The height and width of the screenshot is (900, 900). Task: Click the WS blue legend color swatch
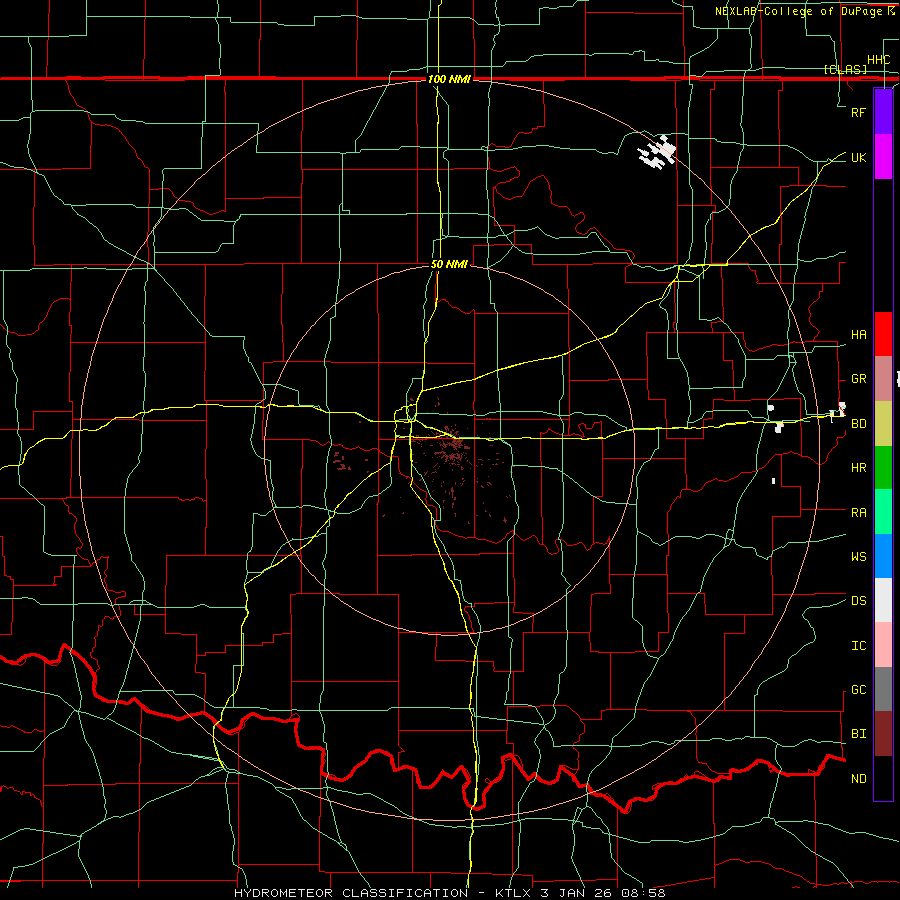883,556
